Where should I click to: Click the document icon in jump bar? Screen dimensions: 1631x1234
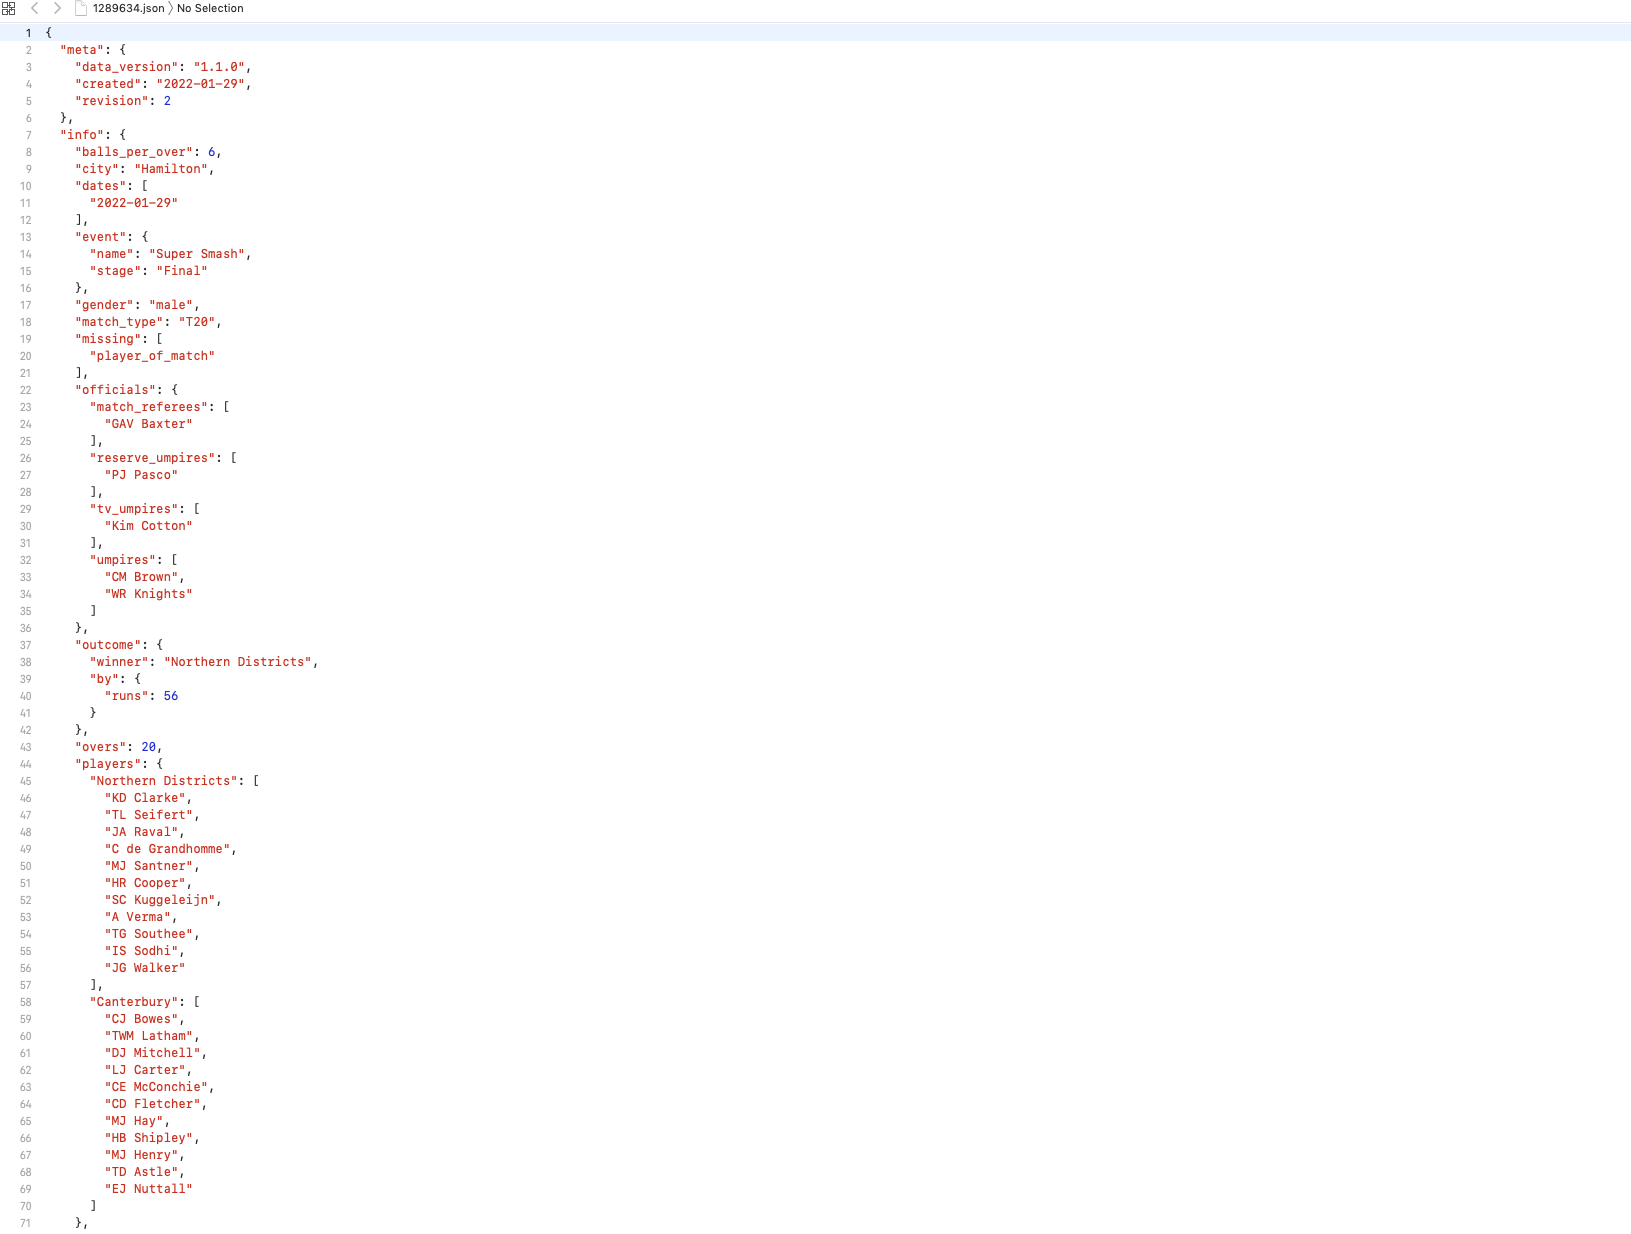(x=81, y=8)
